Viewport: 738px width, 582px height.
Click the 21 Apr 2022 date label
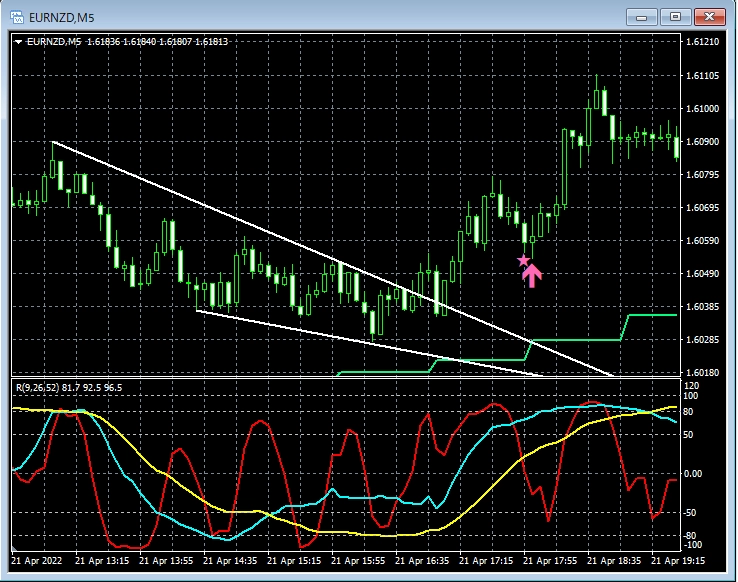tap(39, 563)
